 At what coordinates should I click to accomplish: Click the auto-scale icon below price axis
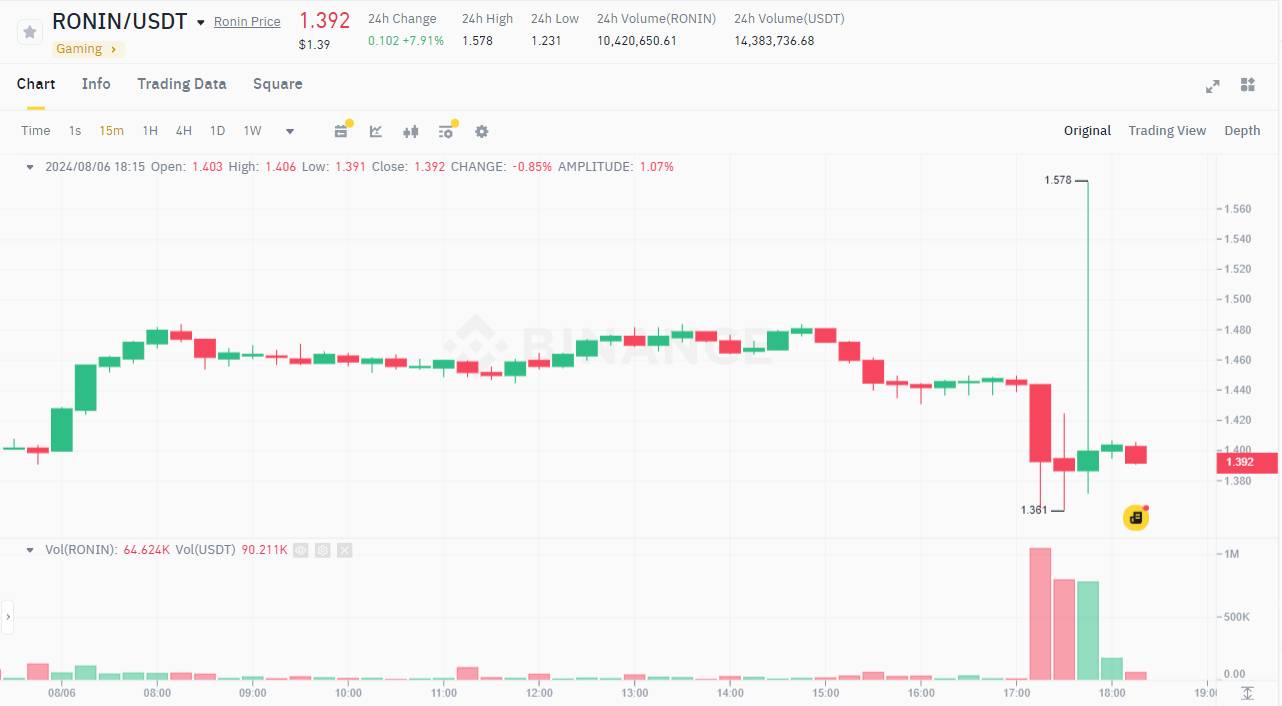pyautogui.click(x=1247, y=693)
